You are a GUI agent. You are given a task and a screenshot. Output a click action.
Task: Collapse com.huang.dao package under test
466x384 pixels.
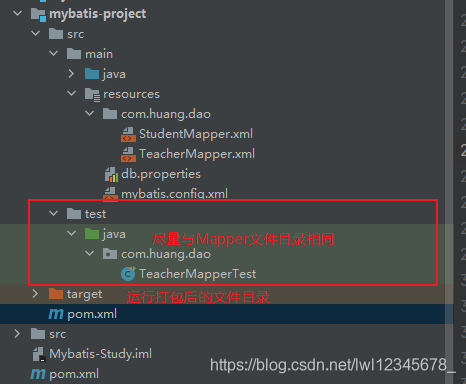pyautogui.click(x=89, y=253)
